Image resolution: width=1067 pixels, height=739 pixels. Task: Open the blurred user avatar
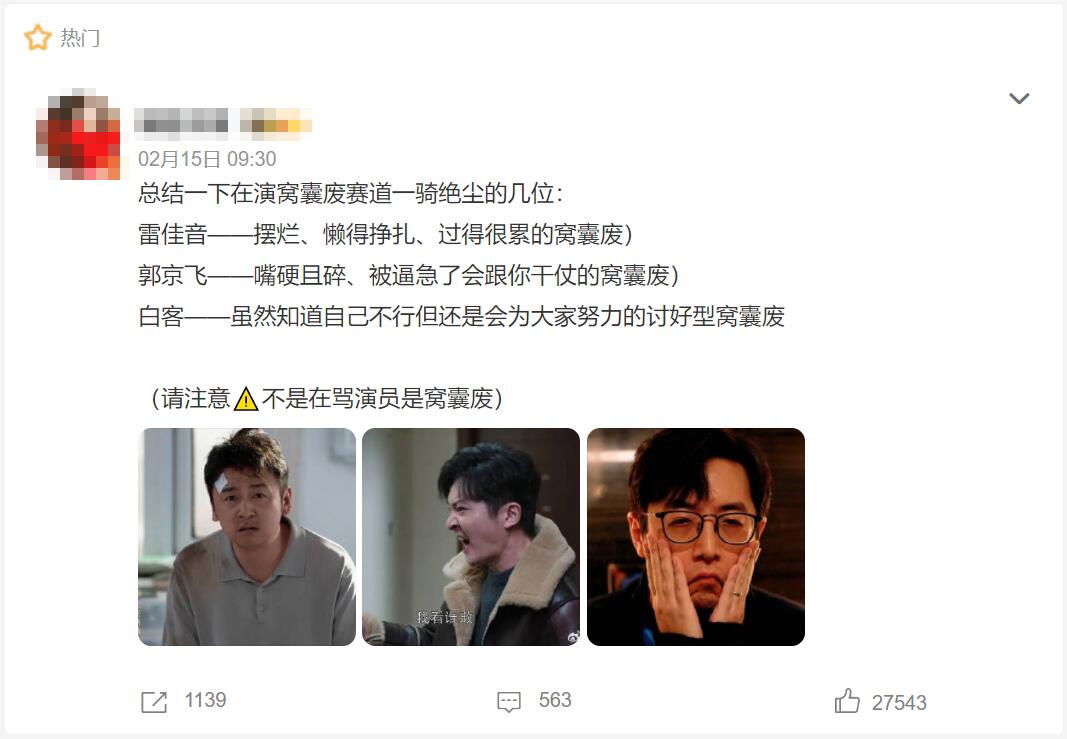[x=78, y=134]
